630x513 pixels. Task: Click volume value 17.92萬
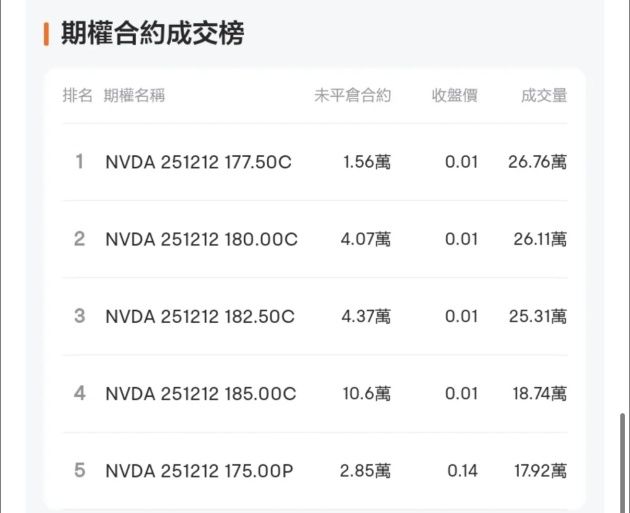540,470
